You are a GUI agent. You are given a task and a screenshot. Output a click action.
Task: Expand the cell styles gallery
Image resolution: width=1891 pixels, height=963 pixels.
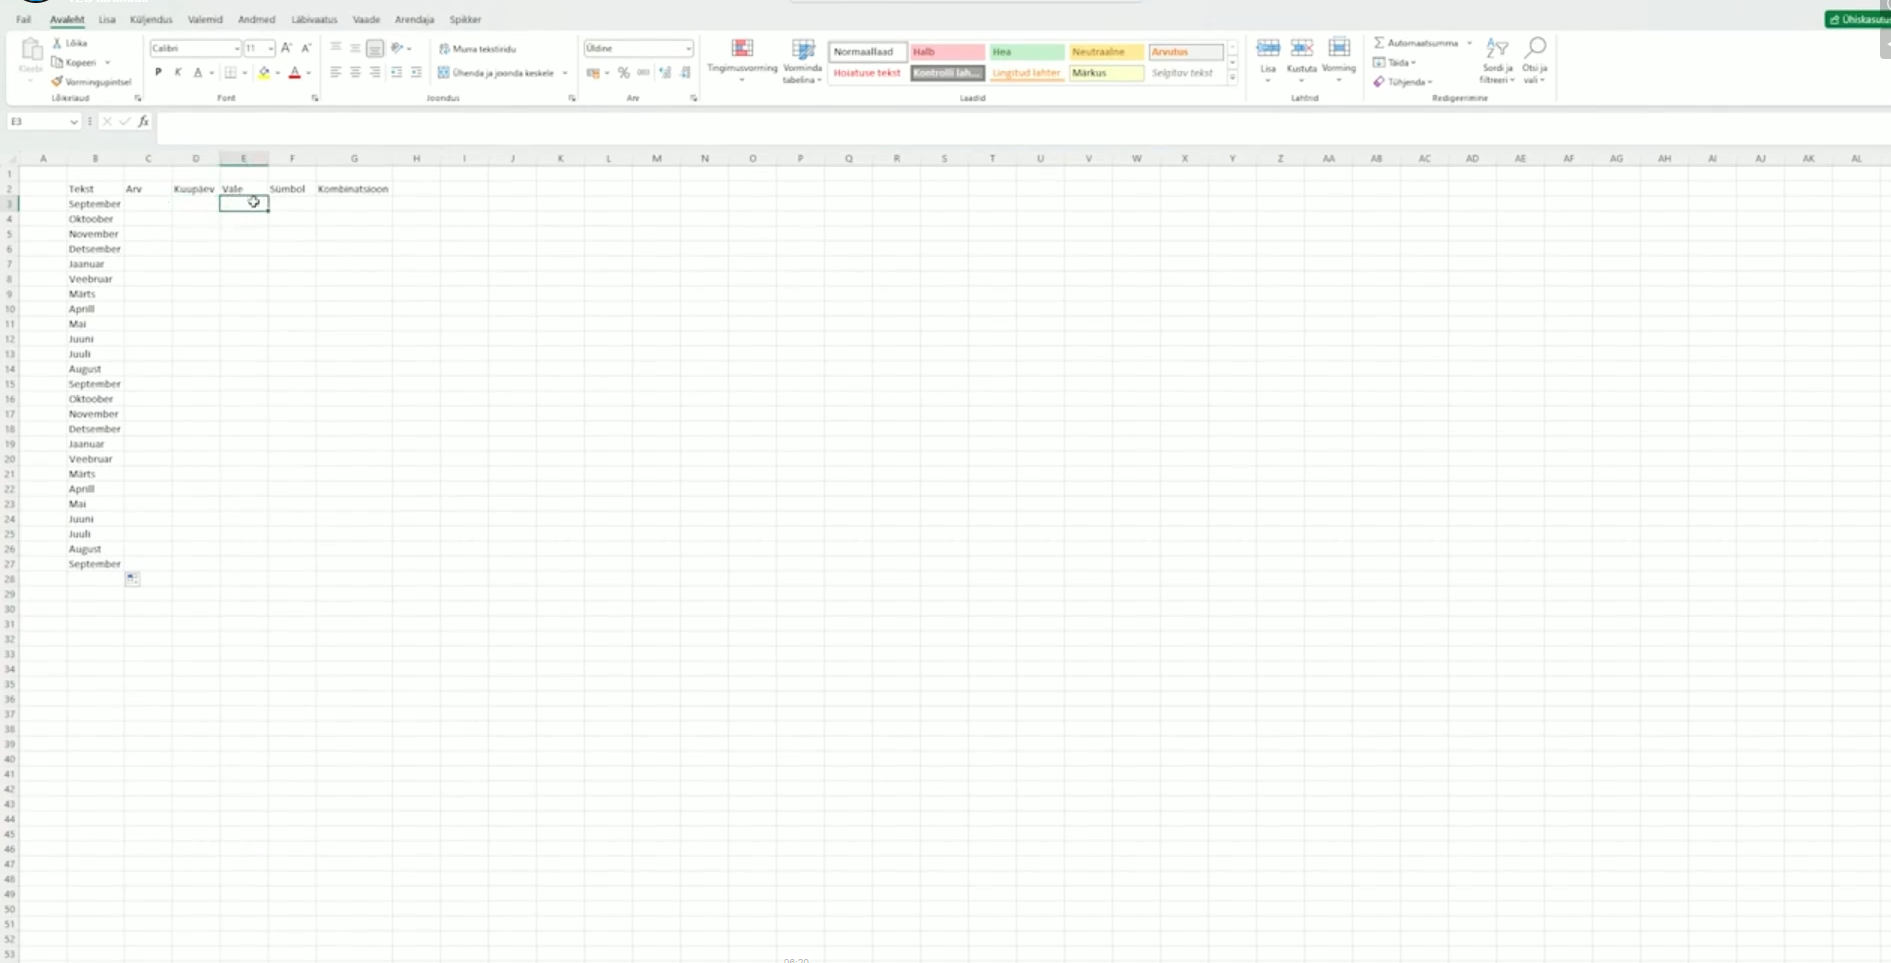coord(1232,77)
